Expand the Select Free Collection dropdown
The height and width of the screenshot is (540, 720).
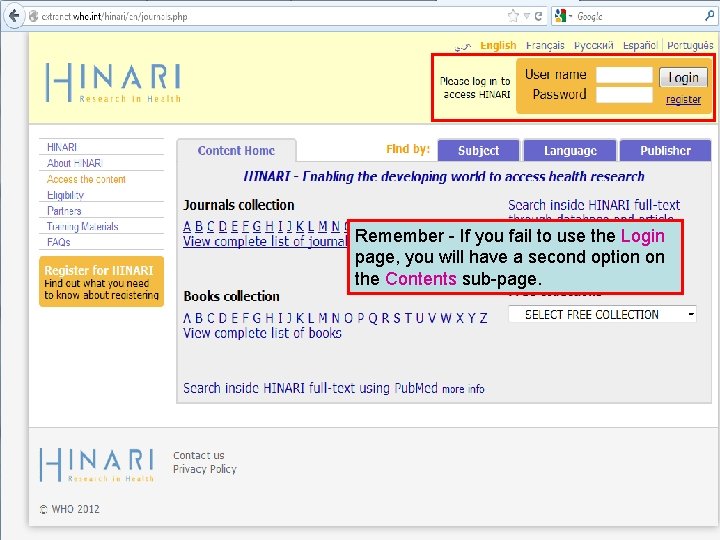(x=602, y=314)
